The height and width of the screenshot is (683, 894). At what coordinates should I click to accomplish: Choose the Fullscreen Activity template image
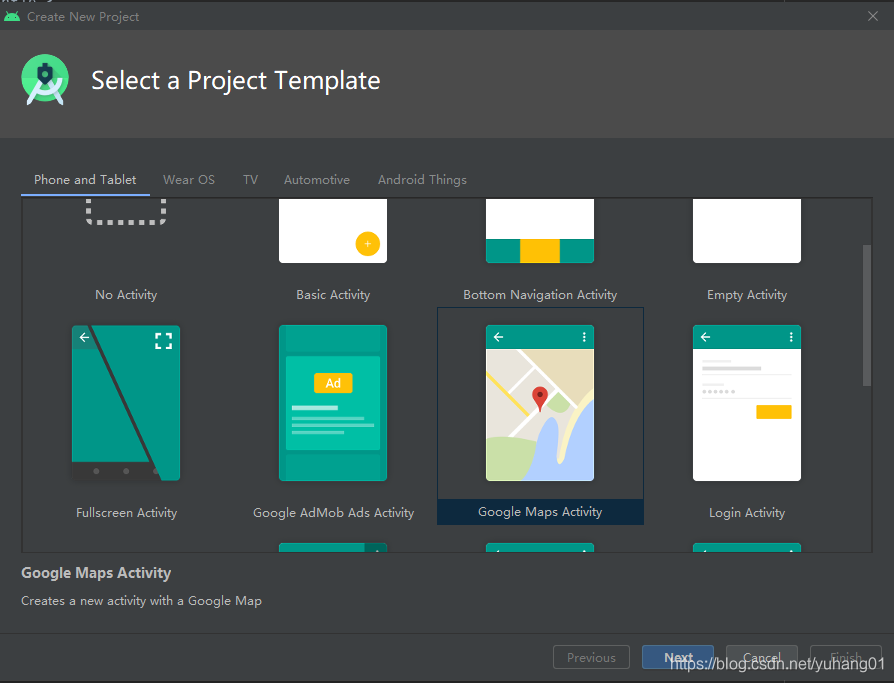coord(126,403)
